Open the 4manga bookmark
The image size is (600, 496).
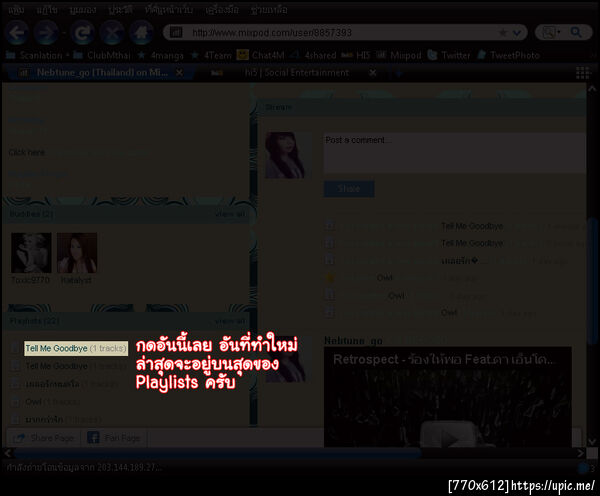161,55
